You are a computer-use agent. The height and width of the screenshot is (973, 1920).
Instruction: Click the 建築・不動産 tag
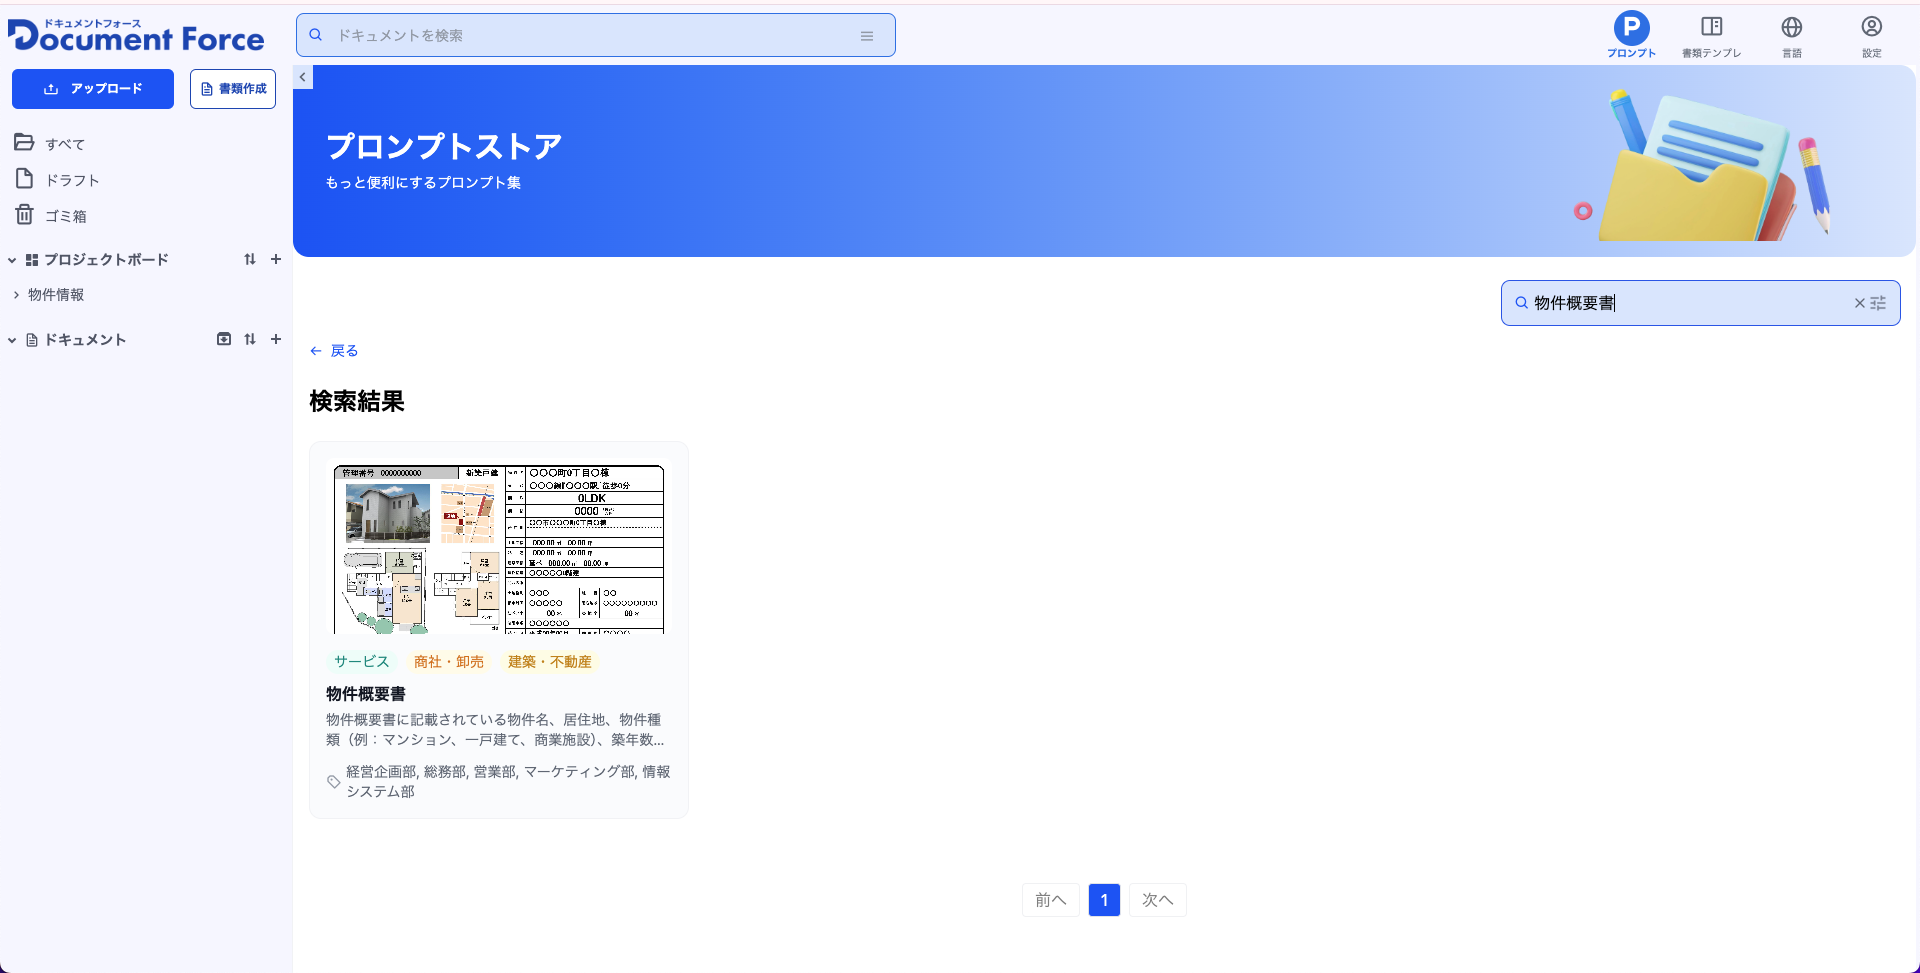550,662
